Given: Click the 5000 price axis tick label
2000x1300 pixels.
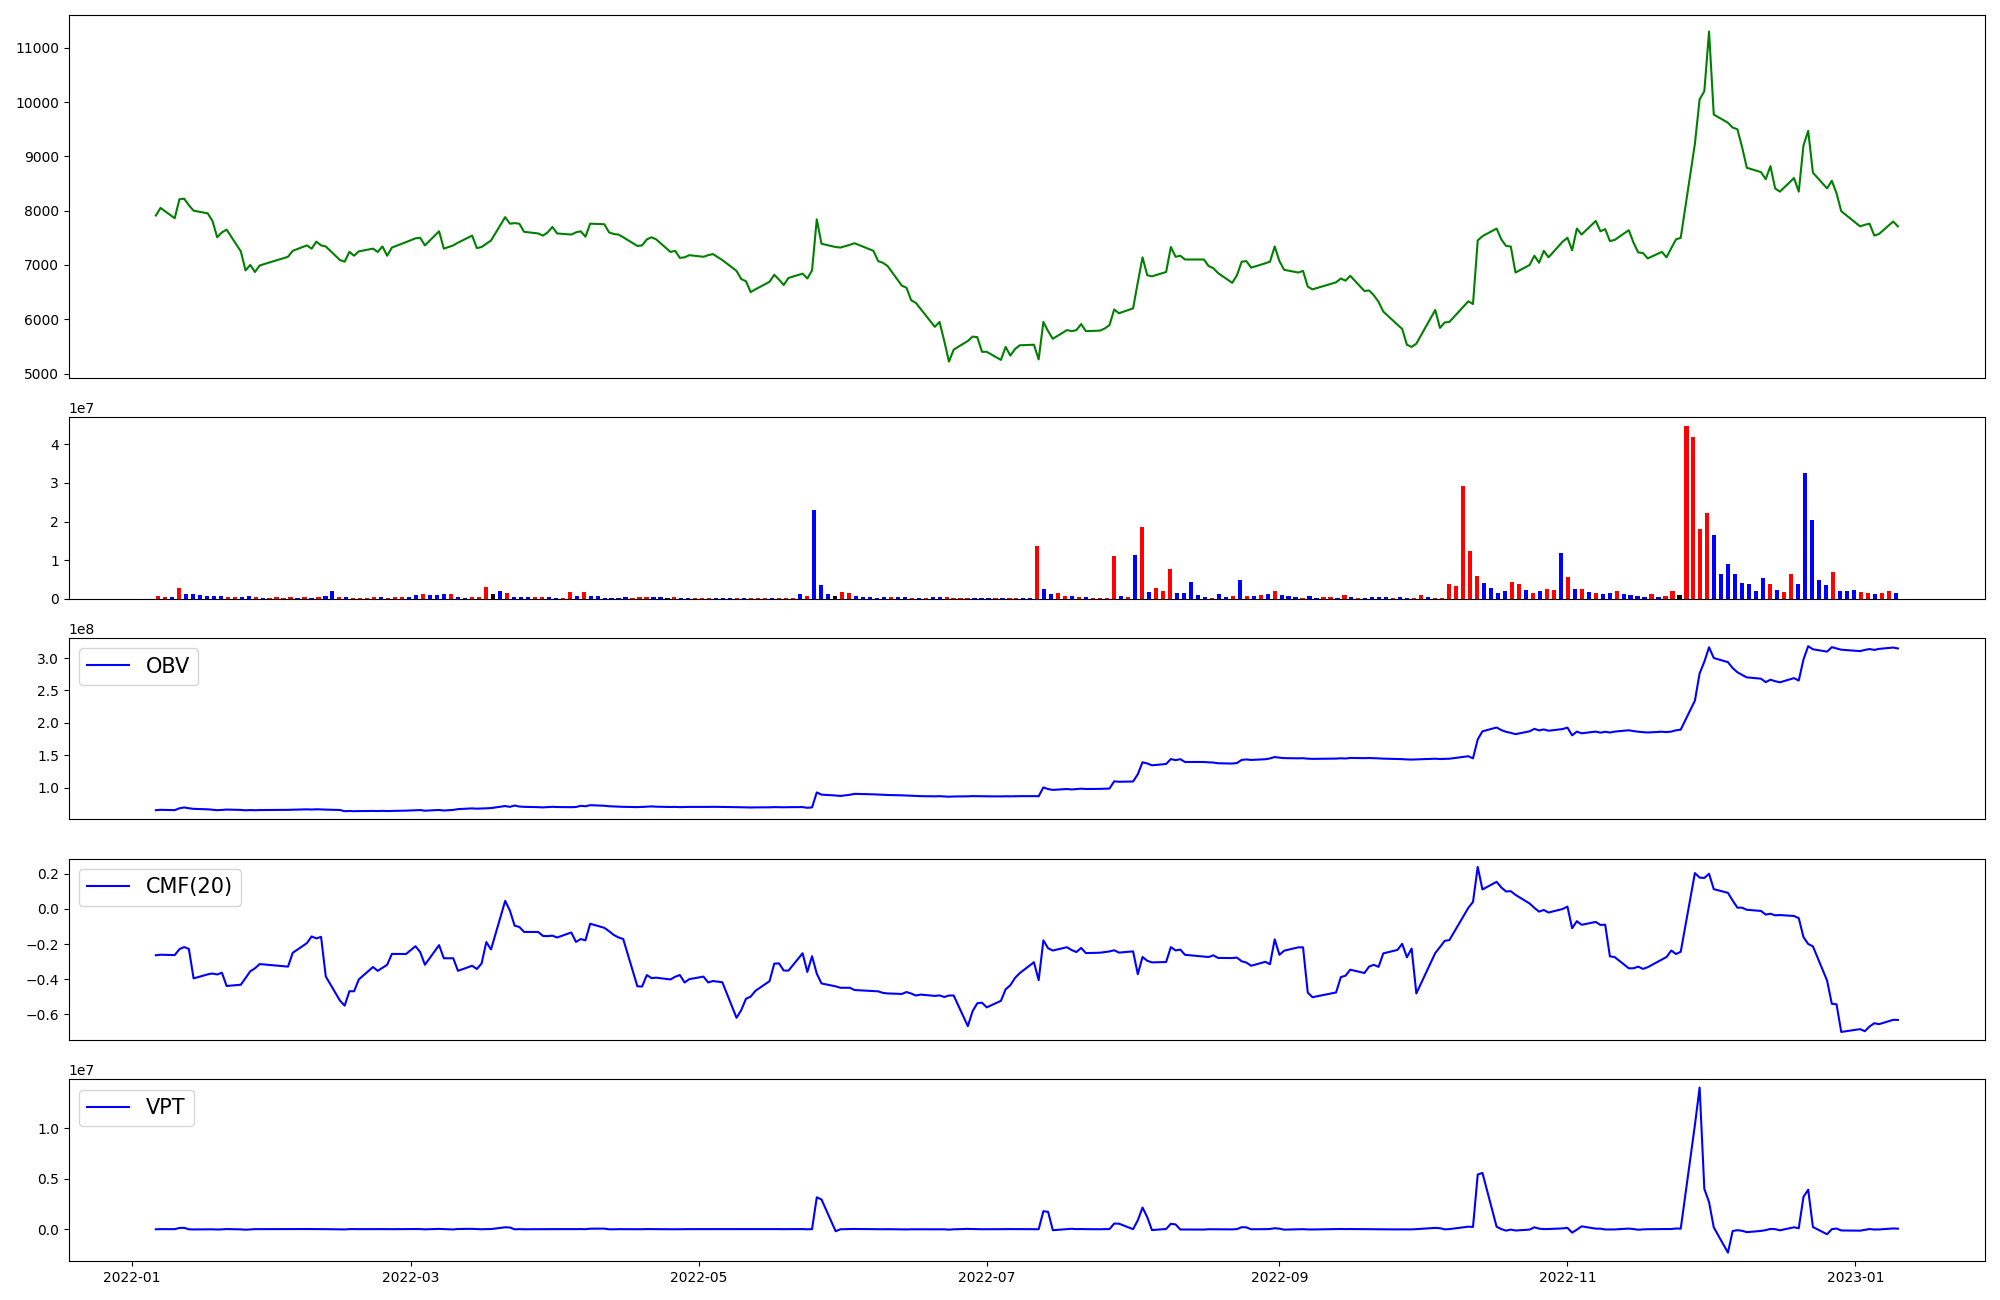Looking at the screenshot, I should [x=41, y=374].
